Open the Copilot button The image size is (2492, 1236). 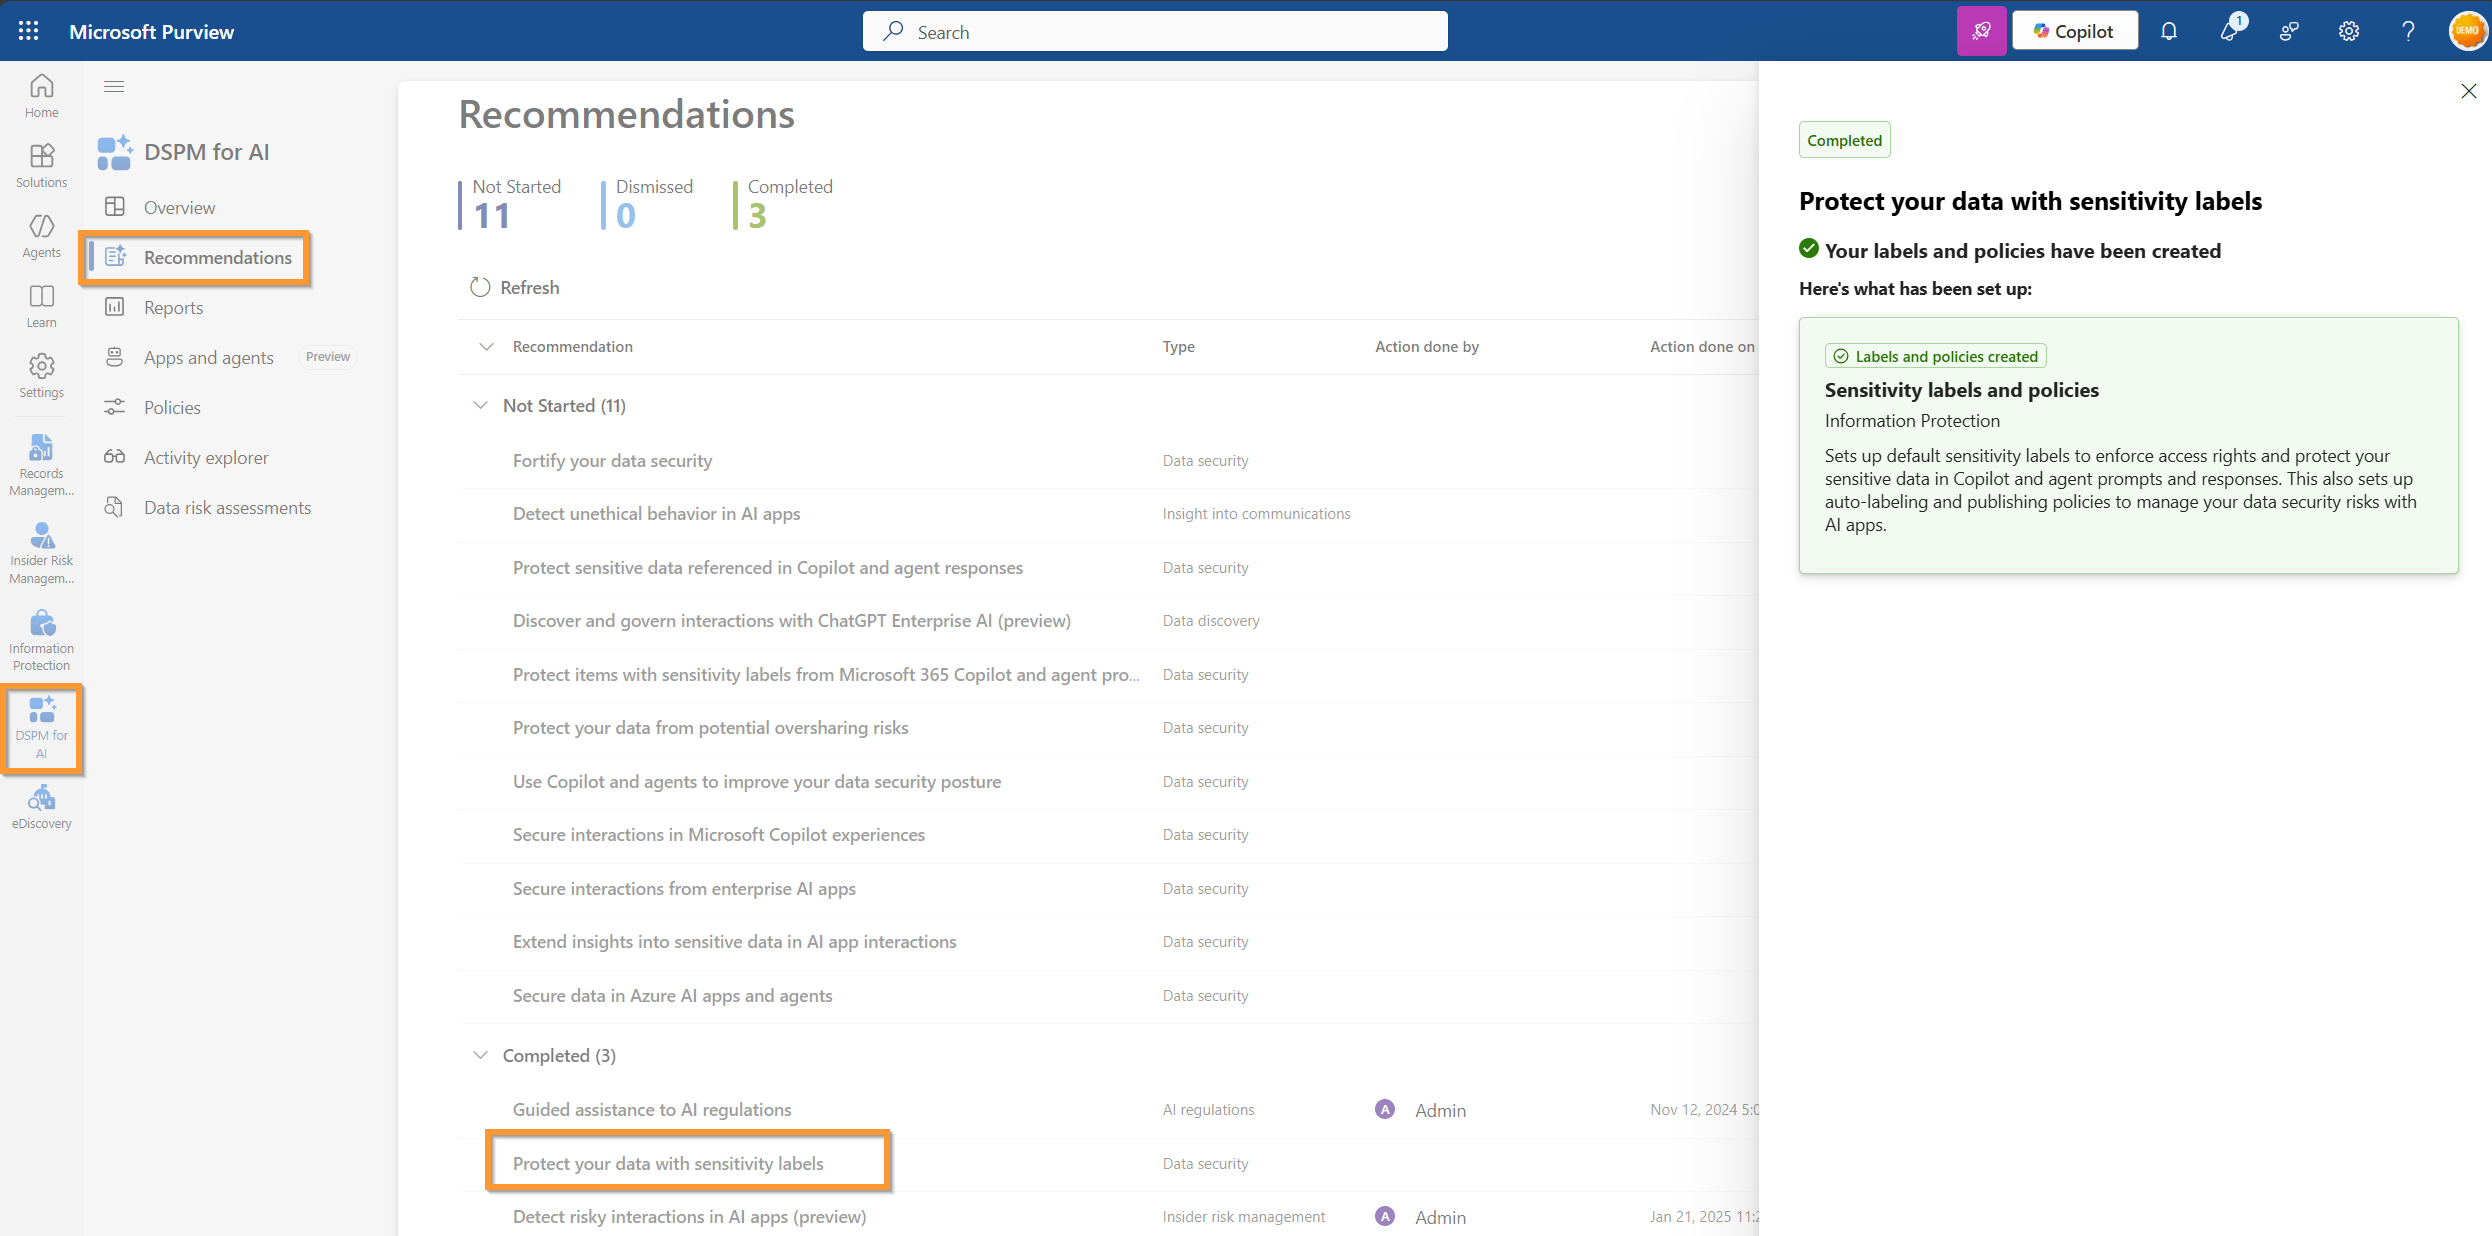click(x=2074, y=31)
